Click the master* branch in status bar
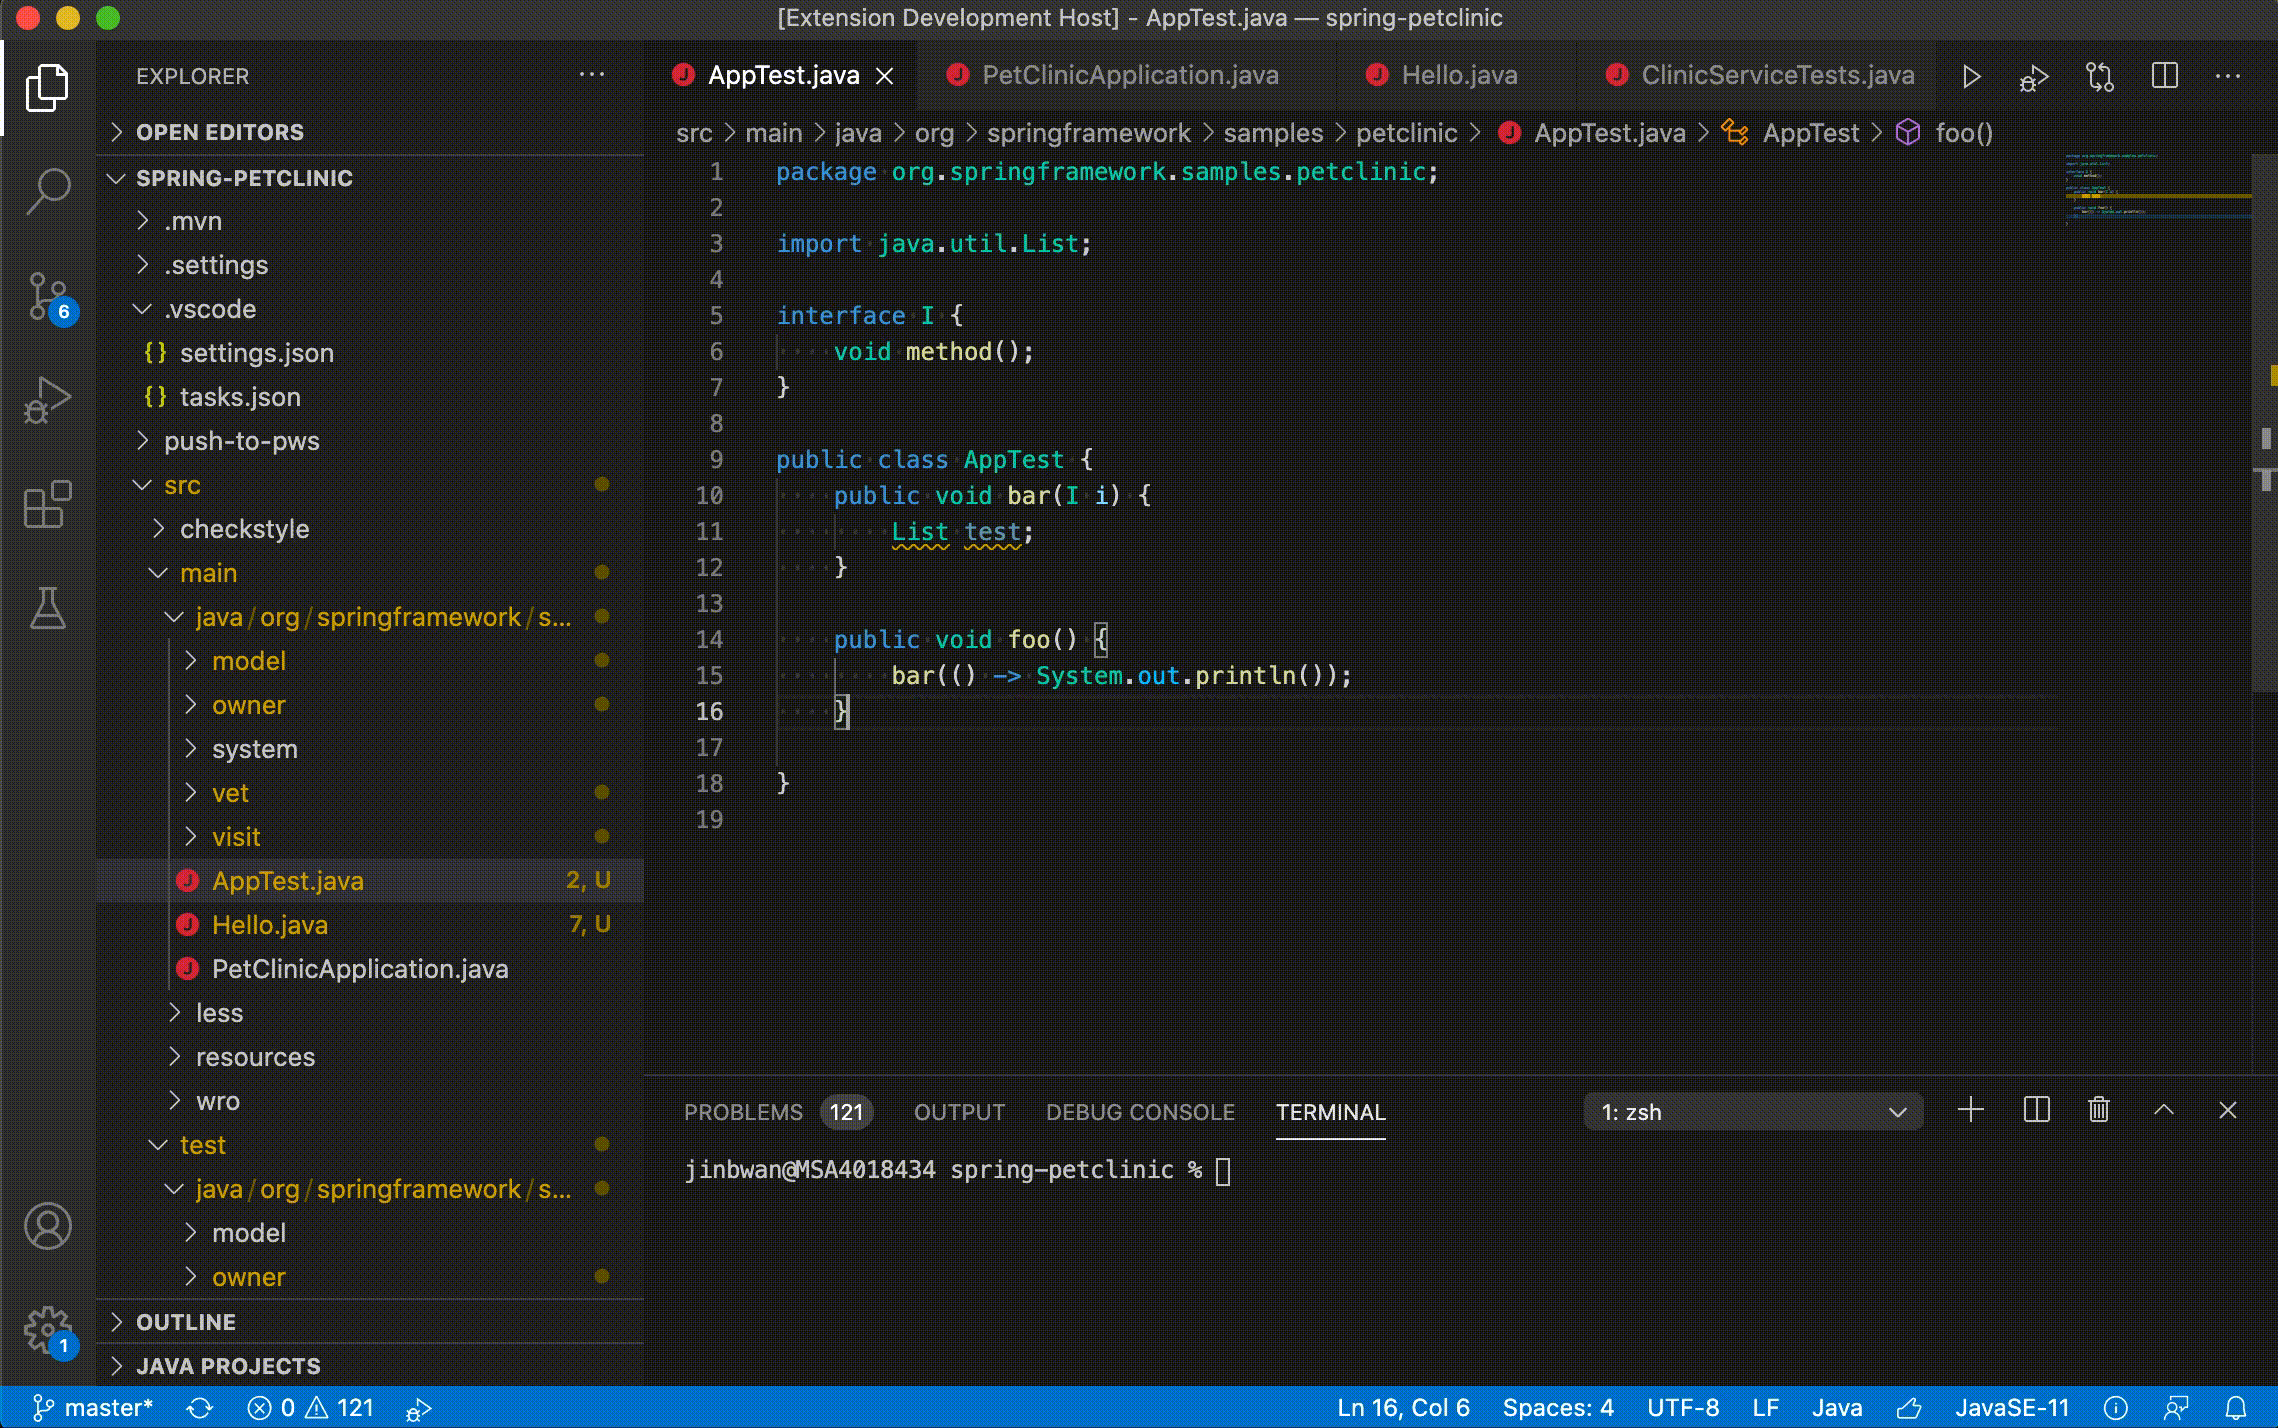2278x1428 pixels. click(94, 1408)
